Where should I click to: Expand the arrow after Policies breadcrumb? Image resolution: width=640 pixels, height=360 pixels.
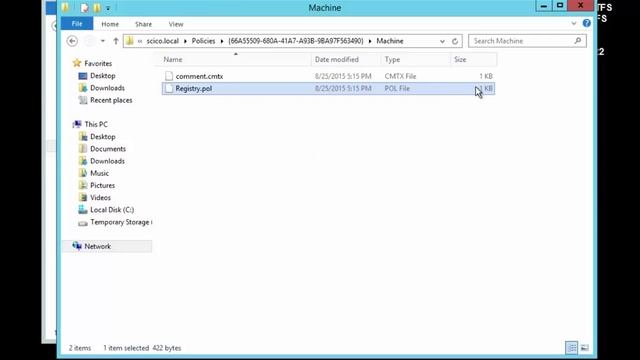222,41
